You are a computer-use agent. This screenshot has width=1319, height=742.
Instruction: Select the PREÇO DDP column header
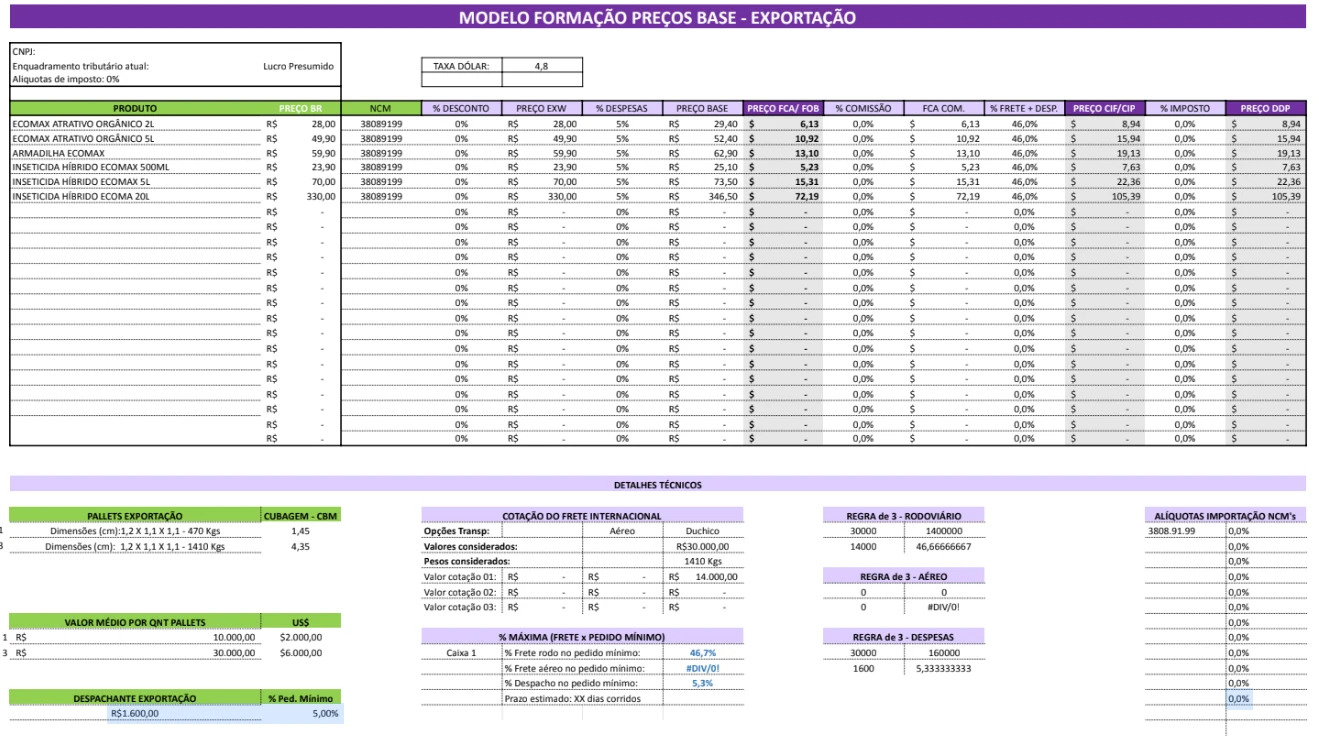[x=1265, y=108]
